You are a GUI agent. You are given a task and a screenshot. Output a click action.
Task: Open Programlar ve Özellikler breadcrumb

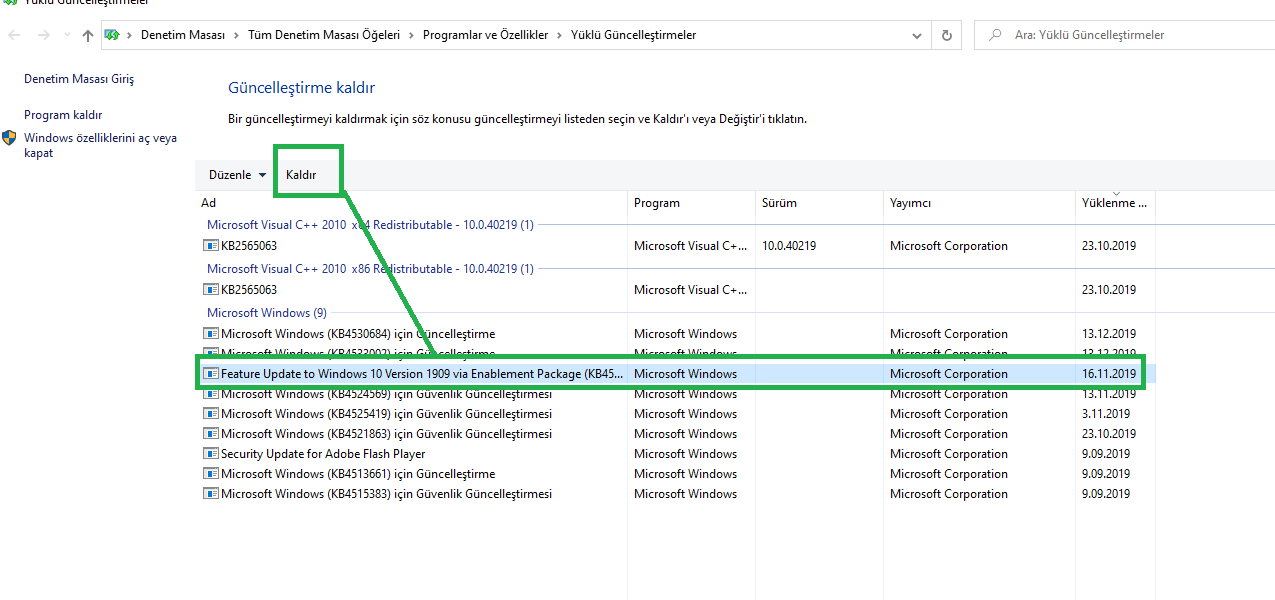pyautogui.click(x=486, y=35)
